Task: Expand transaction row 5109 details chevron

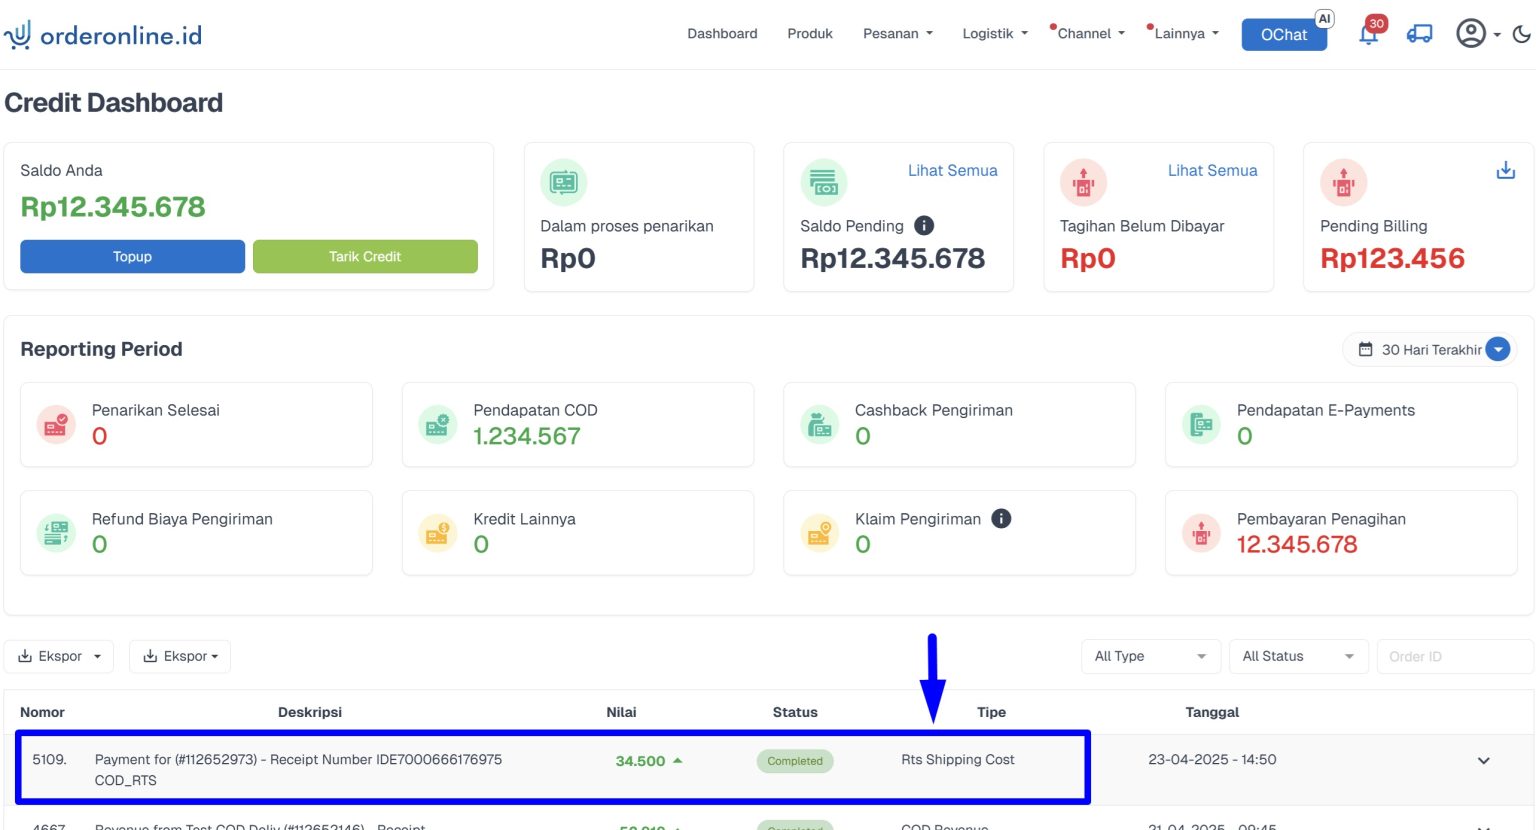Action: 1484,761
